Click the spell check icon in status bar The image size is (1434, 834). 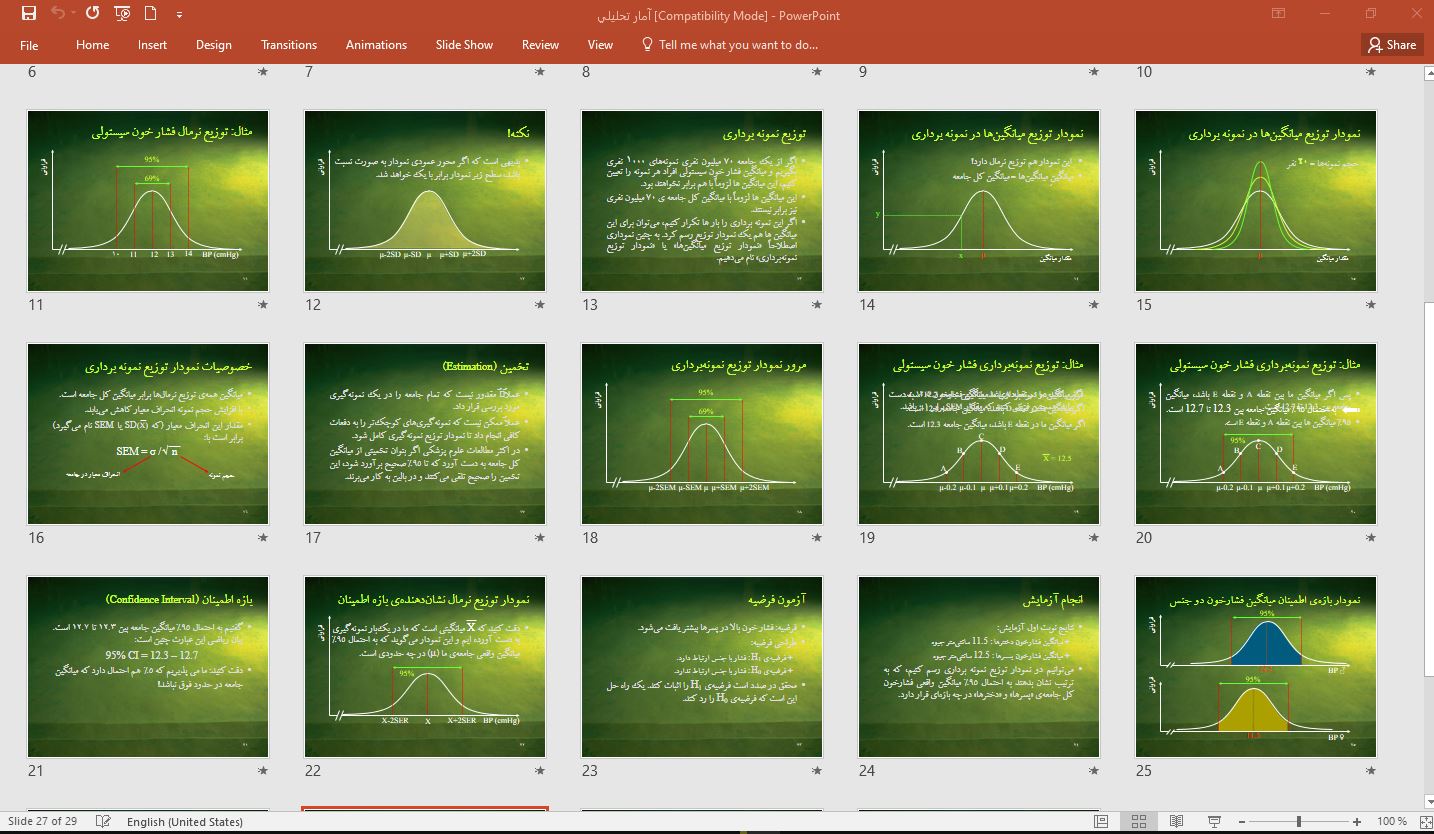(x=102, y=821)
